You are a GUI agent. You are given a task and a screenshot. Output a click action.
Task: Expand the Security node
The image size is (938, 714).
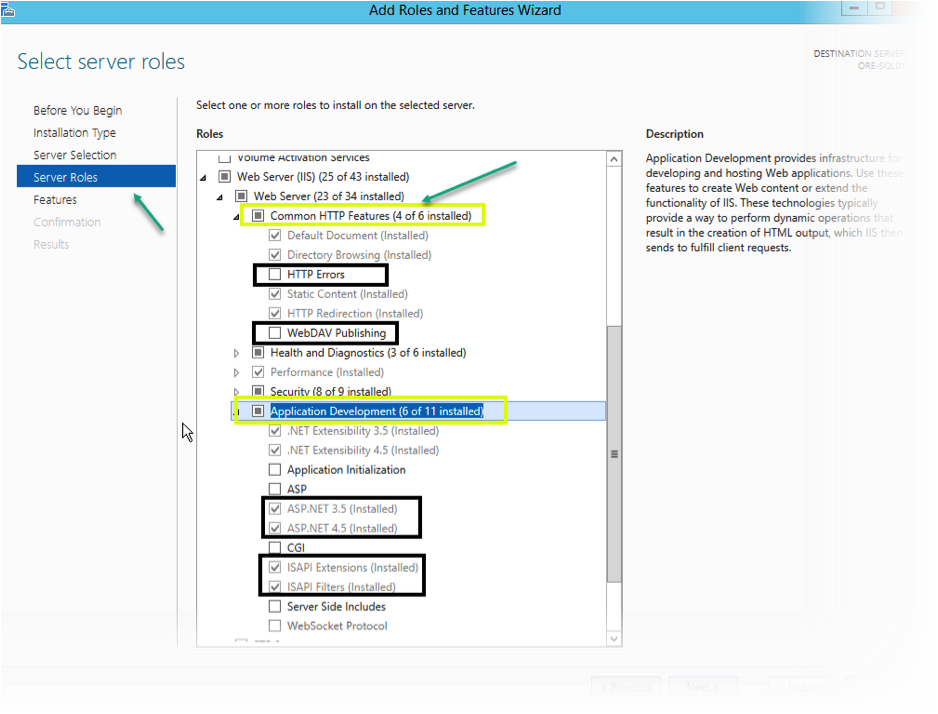pos(236,392)
